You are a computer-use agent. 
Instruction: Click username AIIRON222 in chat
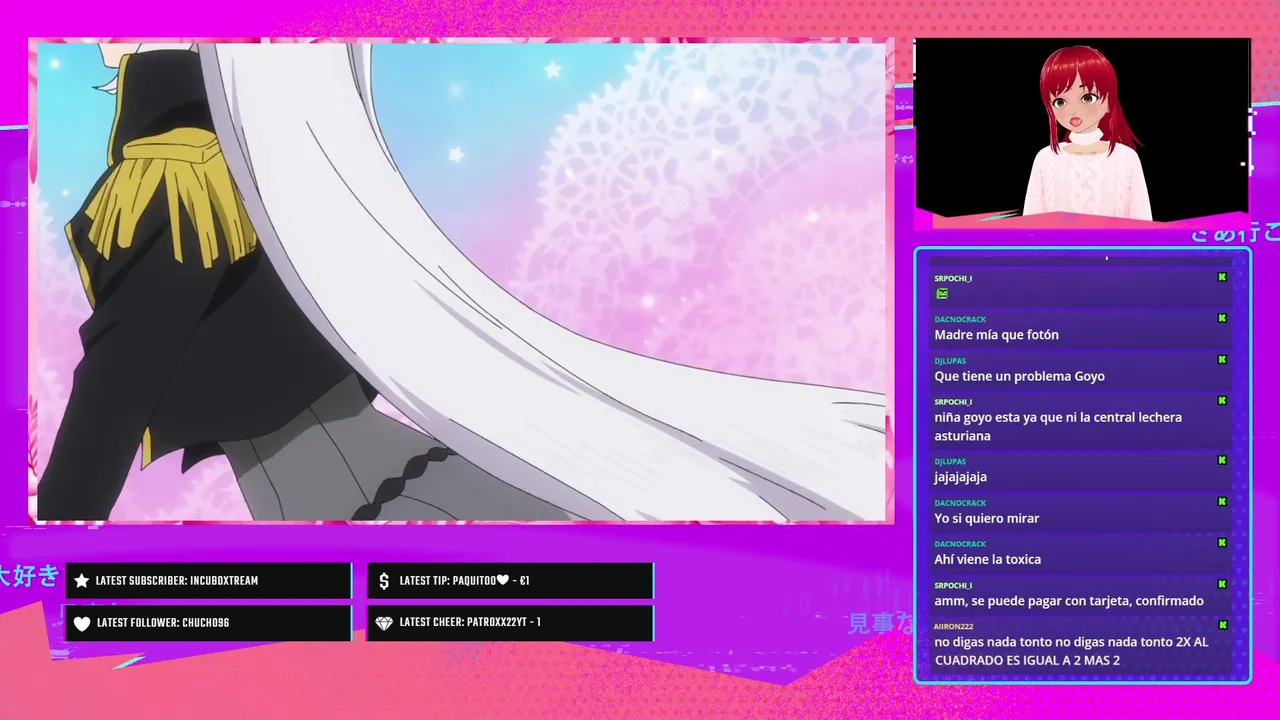click(x=954, y=626)
